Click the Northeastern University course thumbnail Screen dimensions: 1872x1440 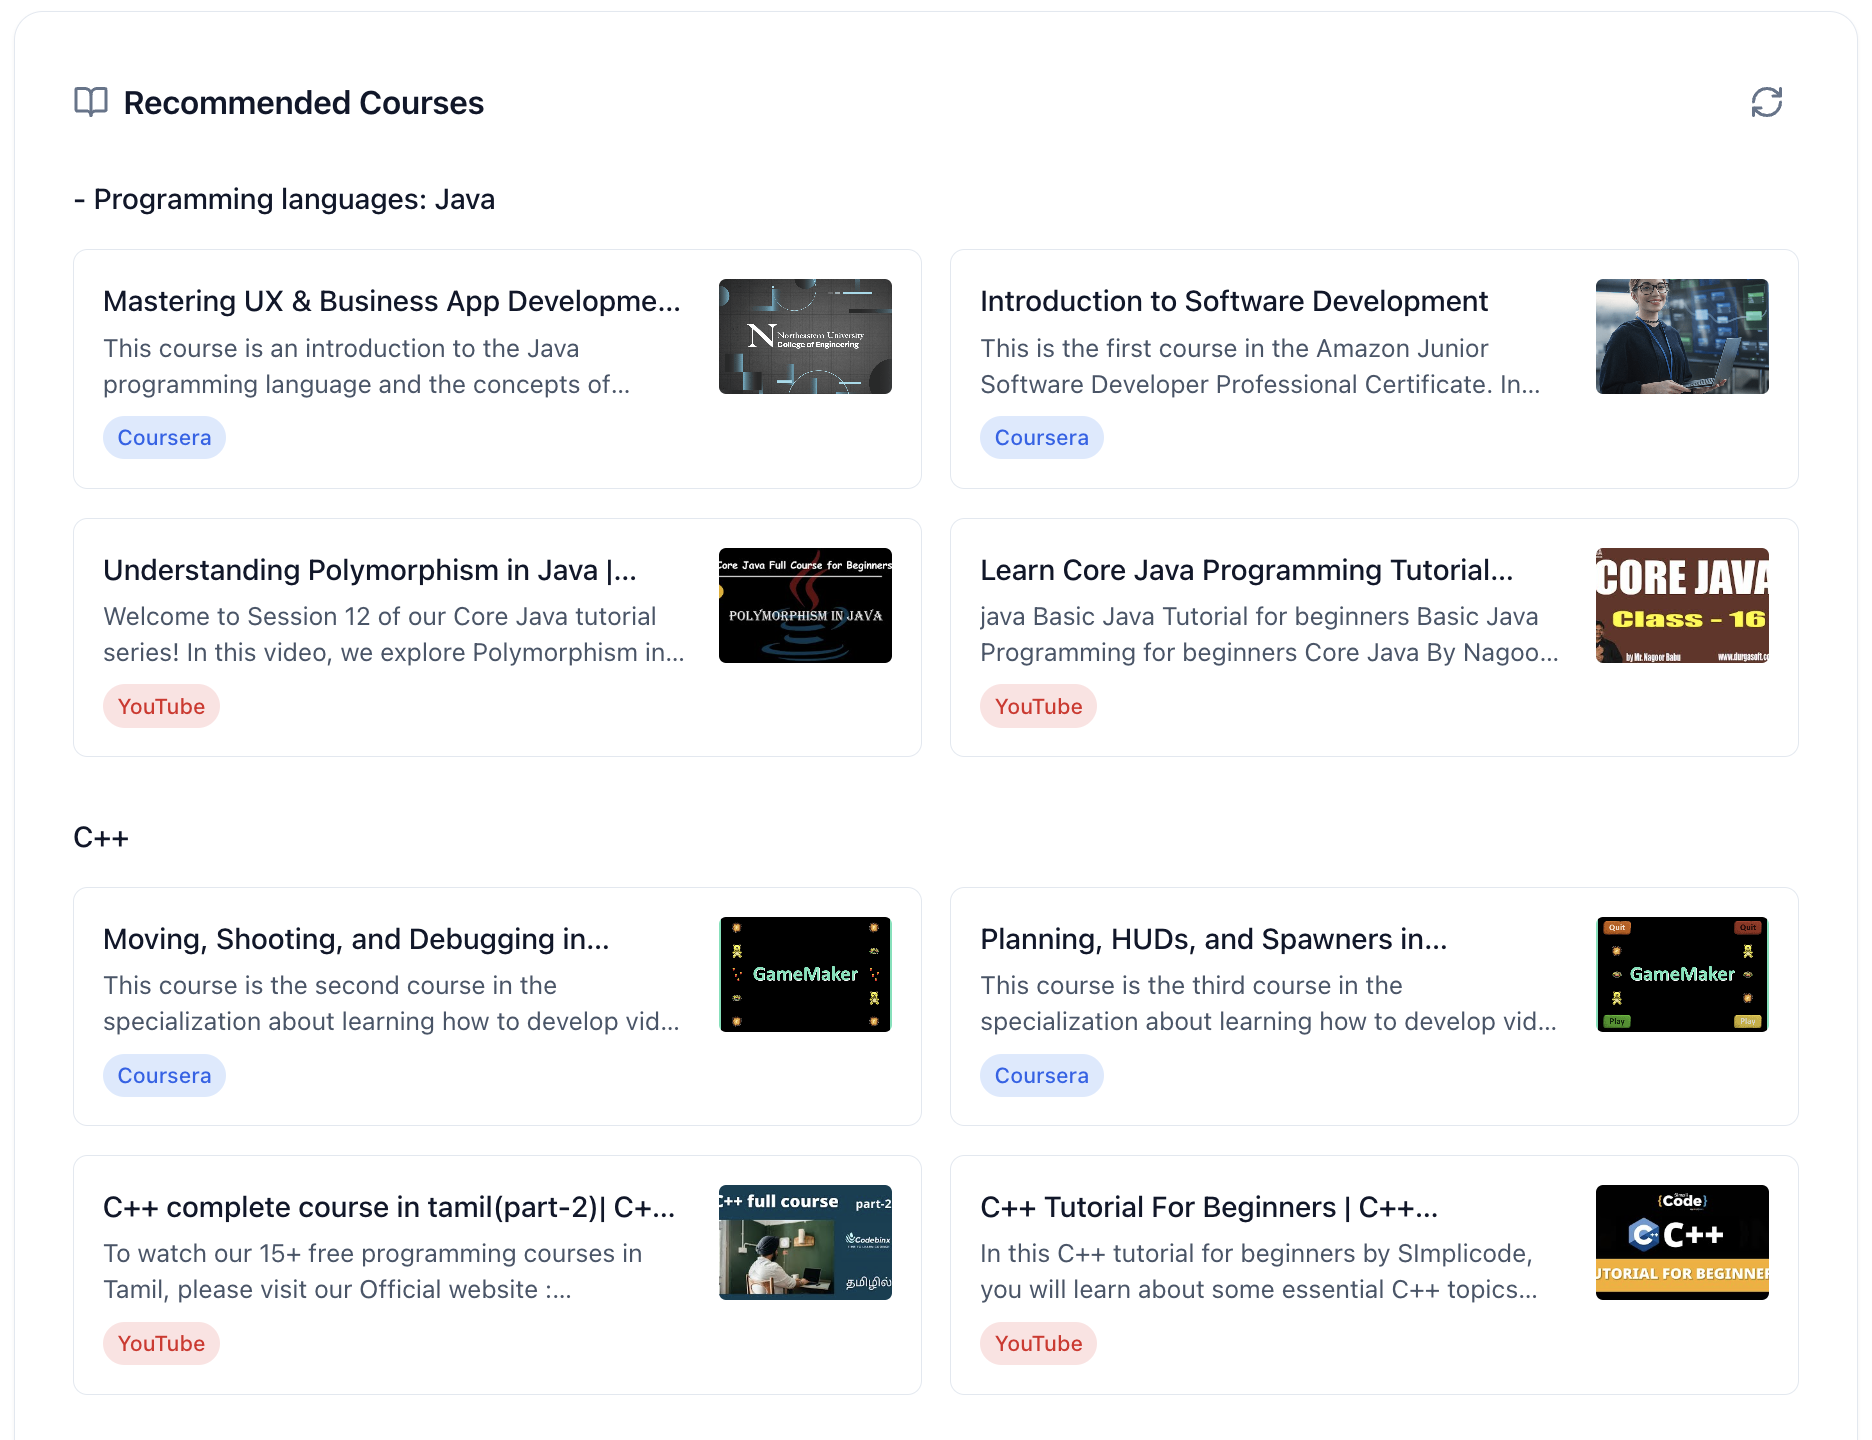805,337
